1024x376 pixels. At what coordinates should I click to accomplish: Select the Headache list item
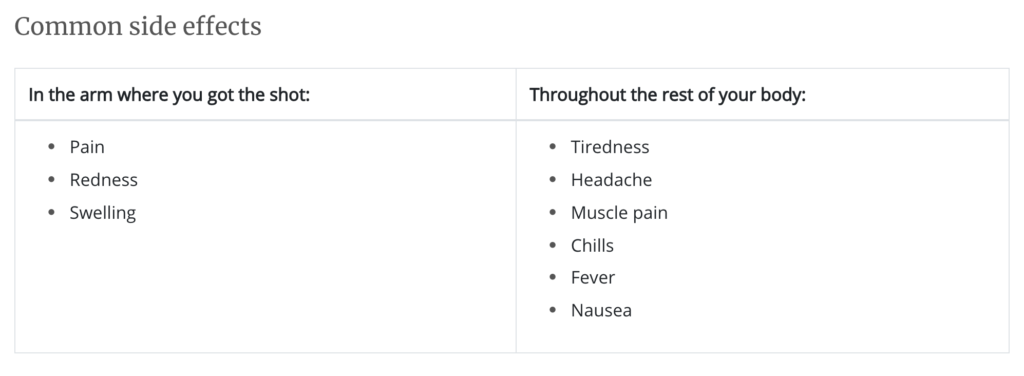click(x=611, y=180)
